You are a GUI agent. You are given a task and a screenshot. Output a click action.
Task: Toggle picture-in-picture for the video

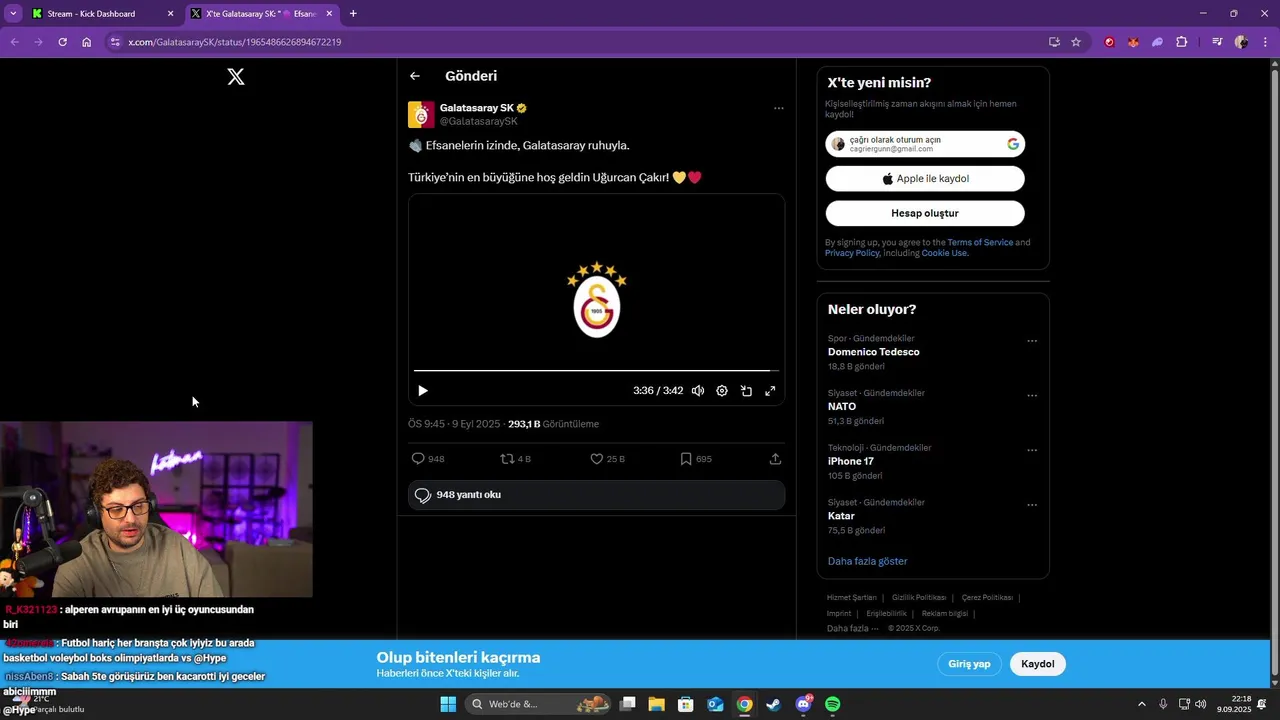coord(746,391)
